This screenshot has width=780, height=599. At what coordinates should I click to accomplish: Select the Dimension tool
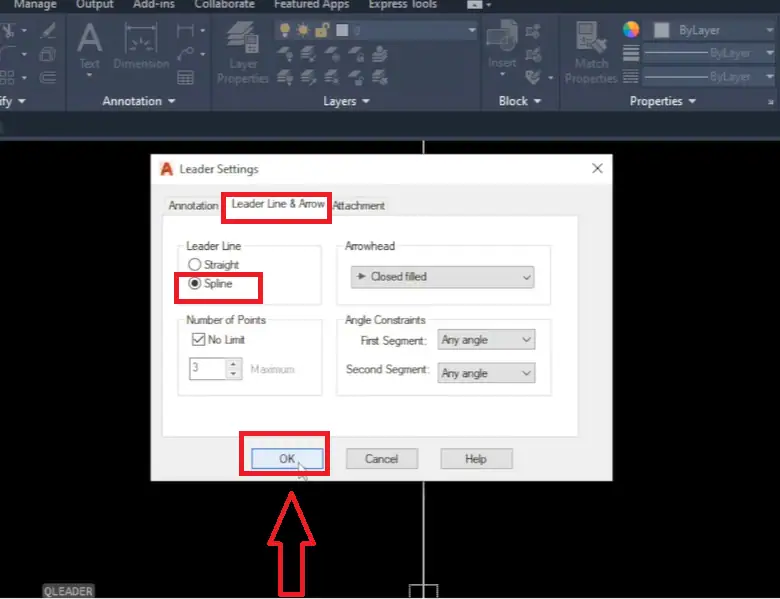coord(141,45)
